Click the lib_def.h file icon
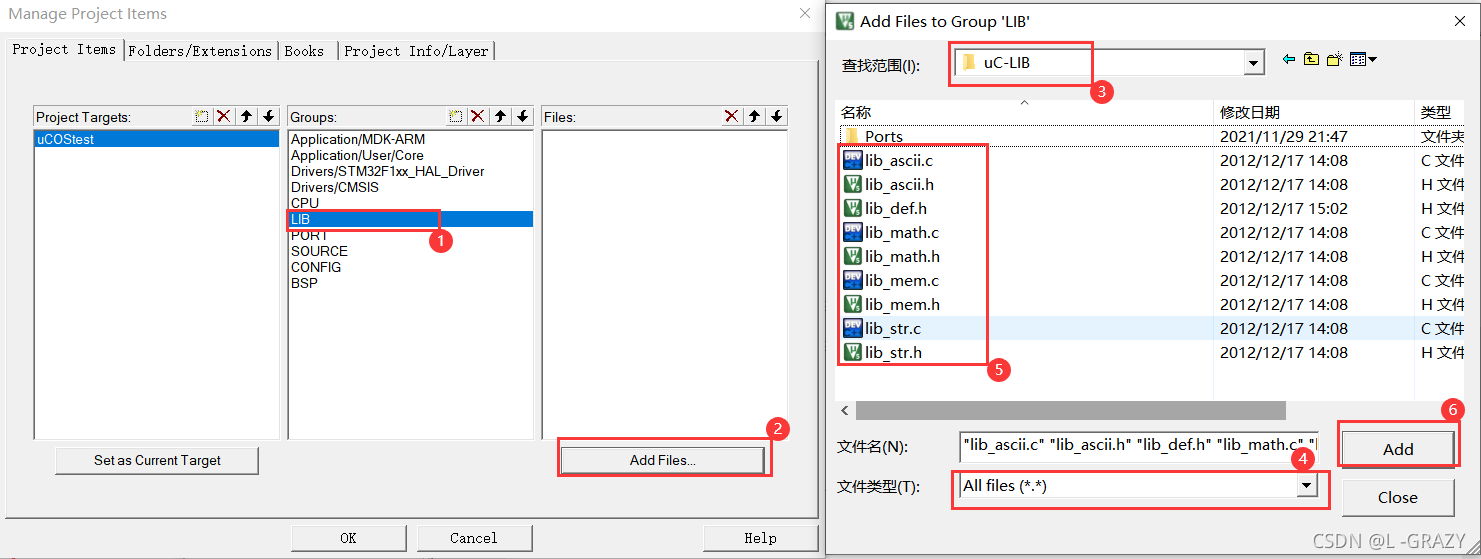The width and height of the screenshot is (1481, 559). [853, 208]
